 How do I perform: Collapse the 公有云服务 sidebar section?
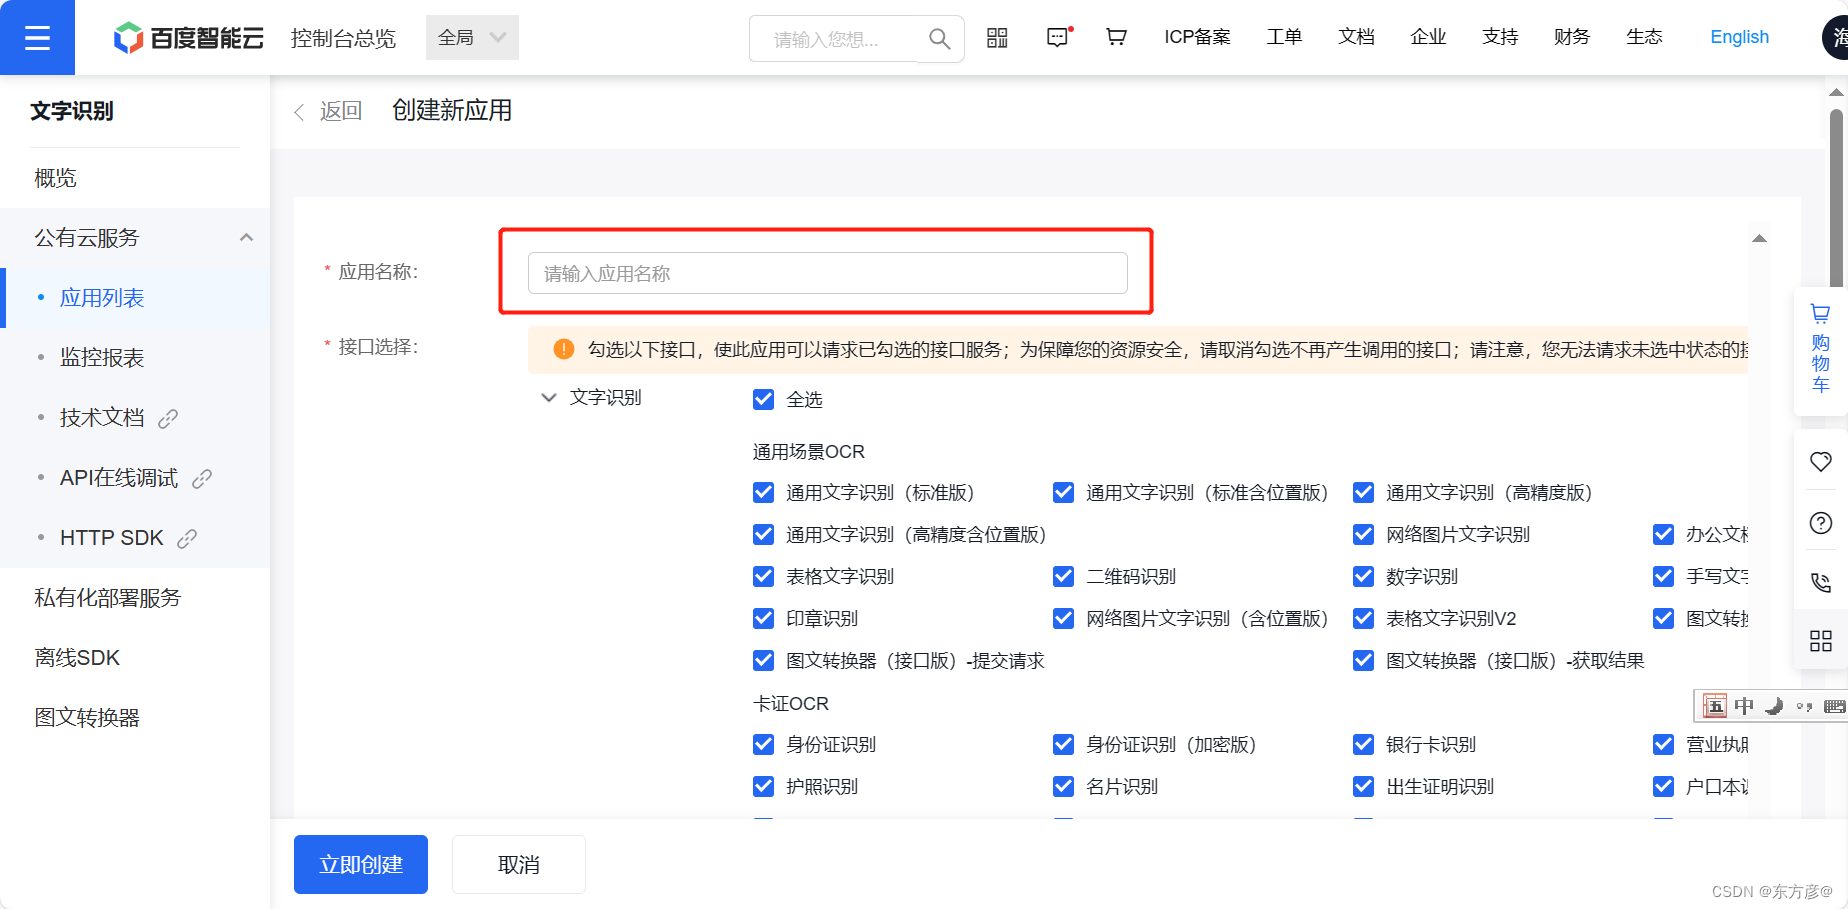click(246, 237)
